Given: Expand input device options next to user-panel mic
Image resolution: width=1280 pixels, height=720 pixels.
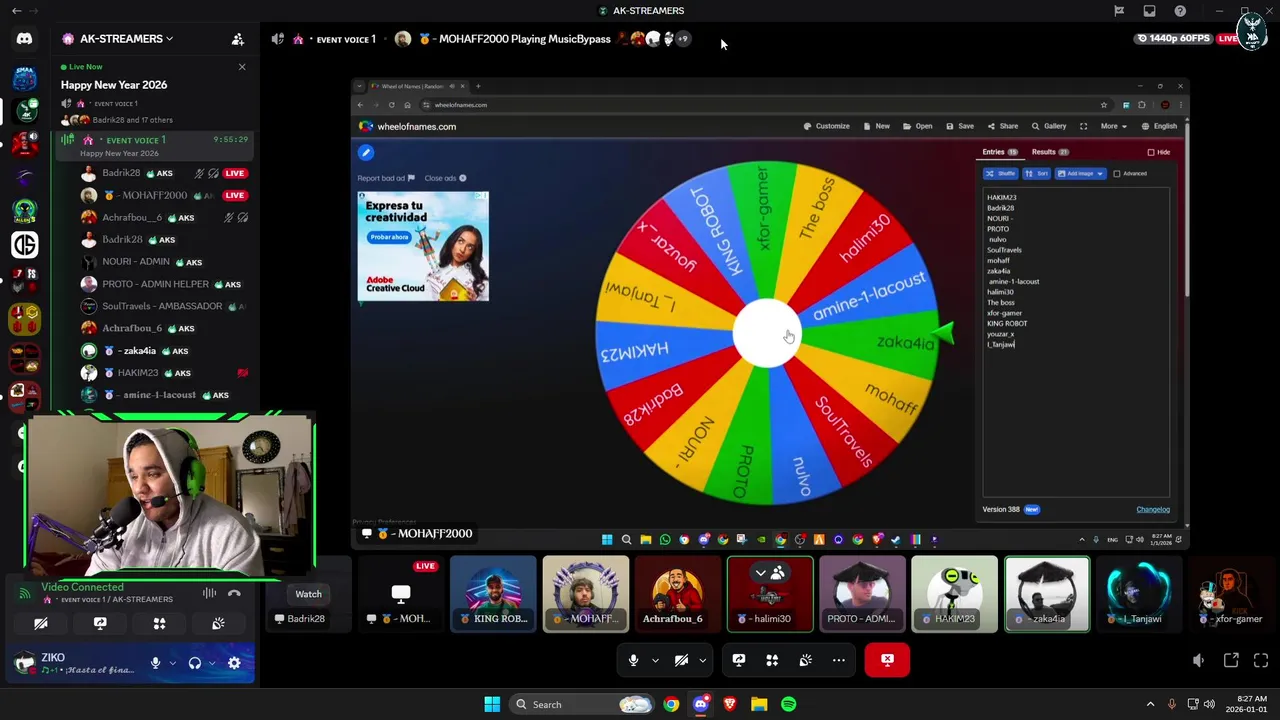Looking at the screenshot, I should (x=172, y=663).
